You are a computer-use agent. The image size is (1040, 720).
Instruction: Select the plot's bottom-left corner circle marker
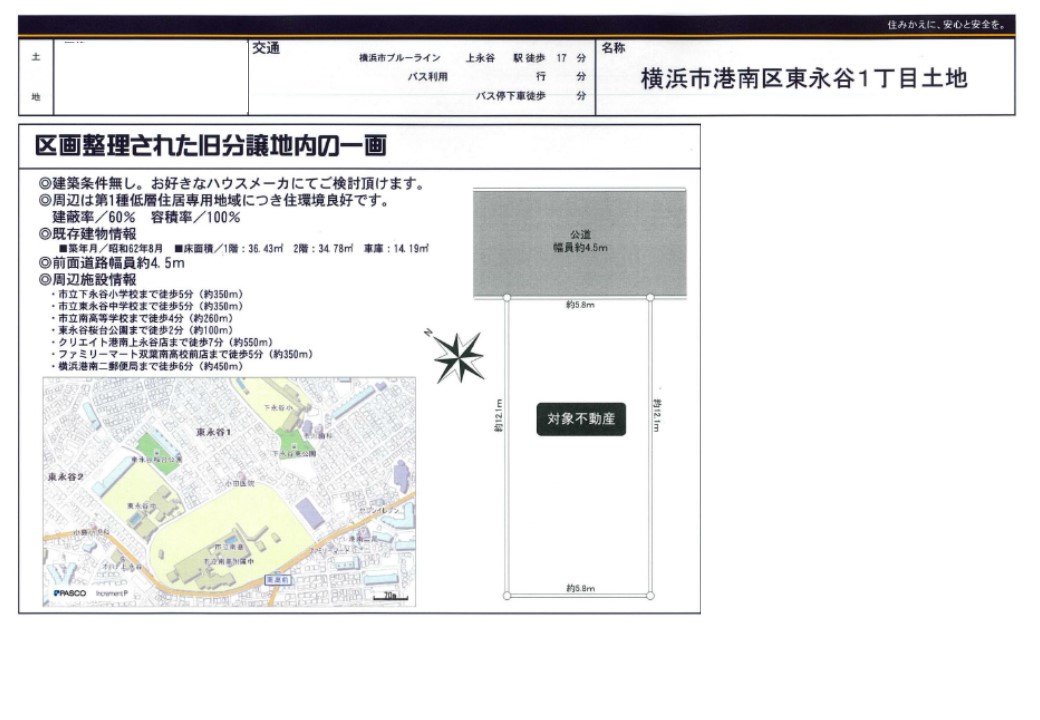pyautogui.click(x=507, y=595)
